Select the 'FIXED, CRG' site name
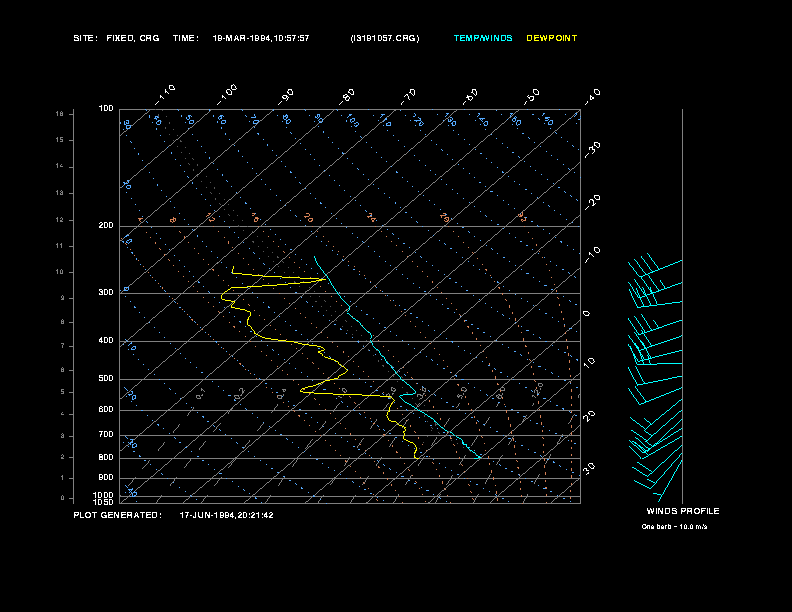The image size is (792, 612). pyautogui.click(x=133, y=38)
